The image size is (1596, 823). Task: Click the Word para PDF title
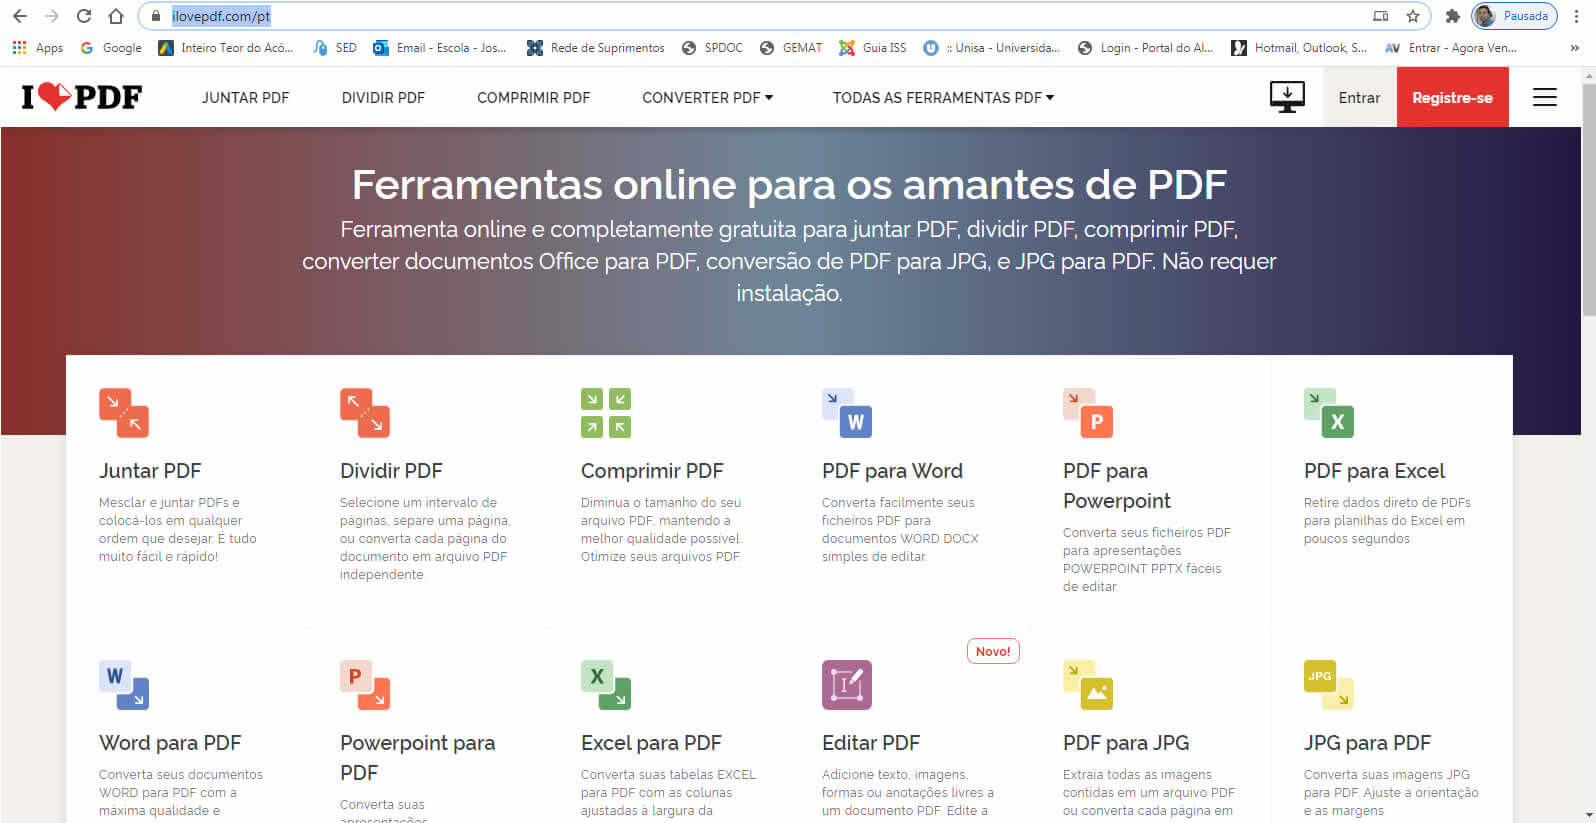pyautogui.click(x=170, y=743)
